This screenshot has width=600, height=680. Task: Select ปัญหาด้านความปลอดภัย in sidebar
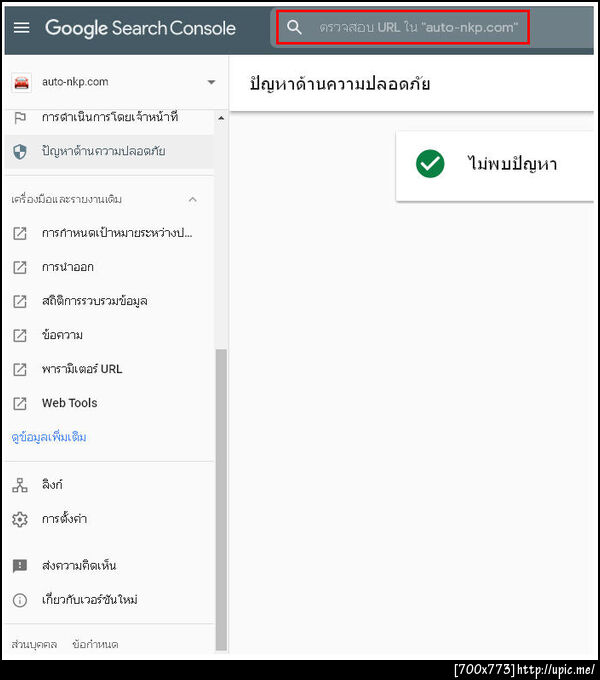tap(109, 151)
